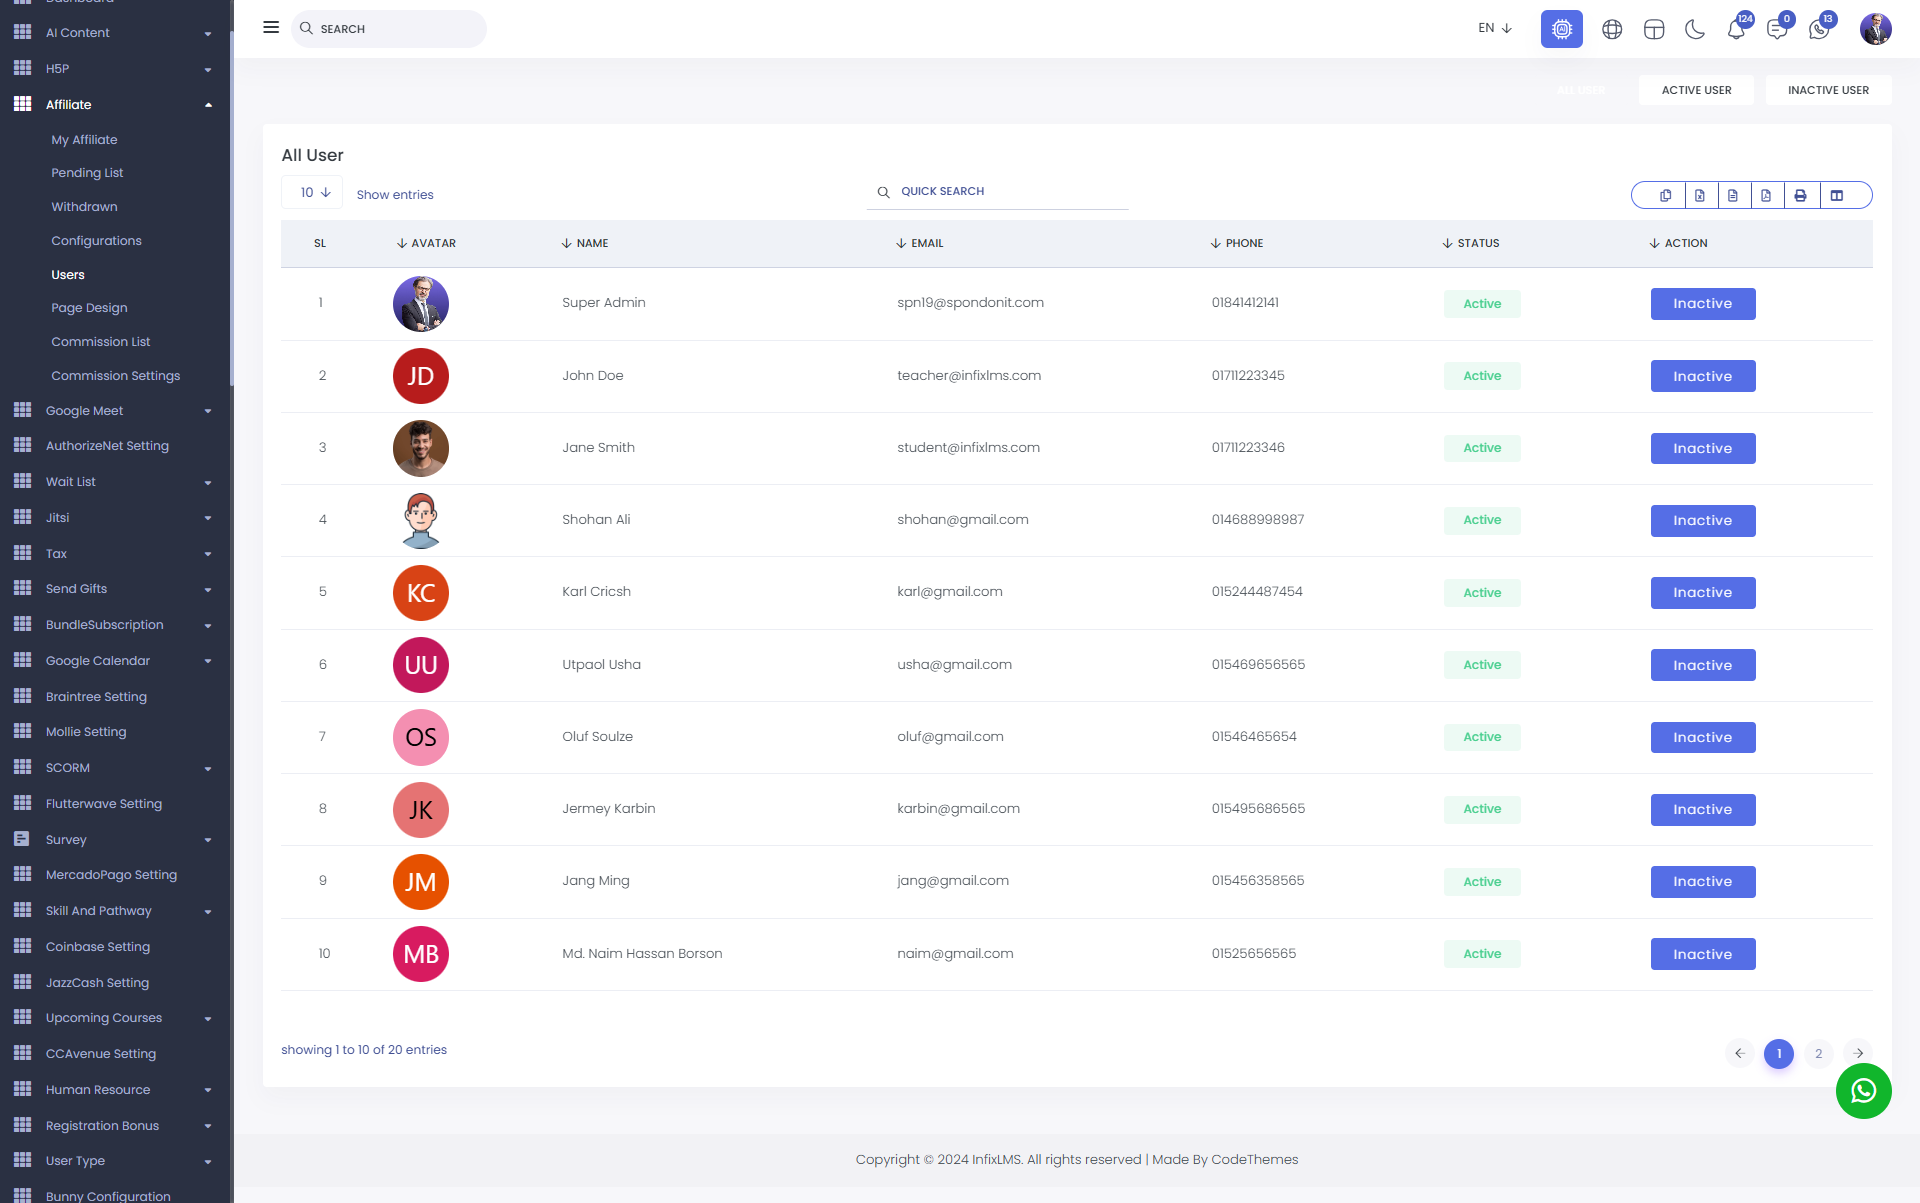
Task: Open the profile avatar in the header
Action: [x=1876, y=29]
